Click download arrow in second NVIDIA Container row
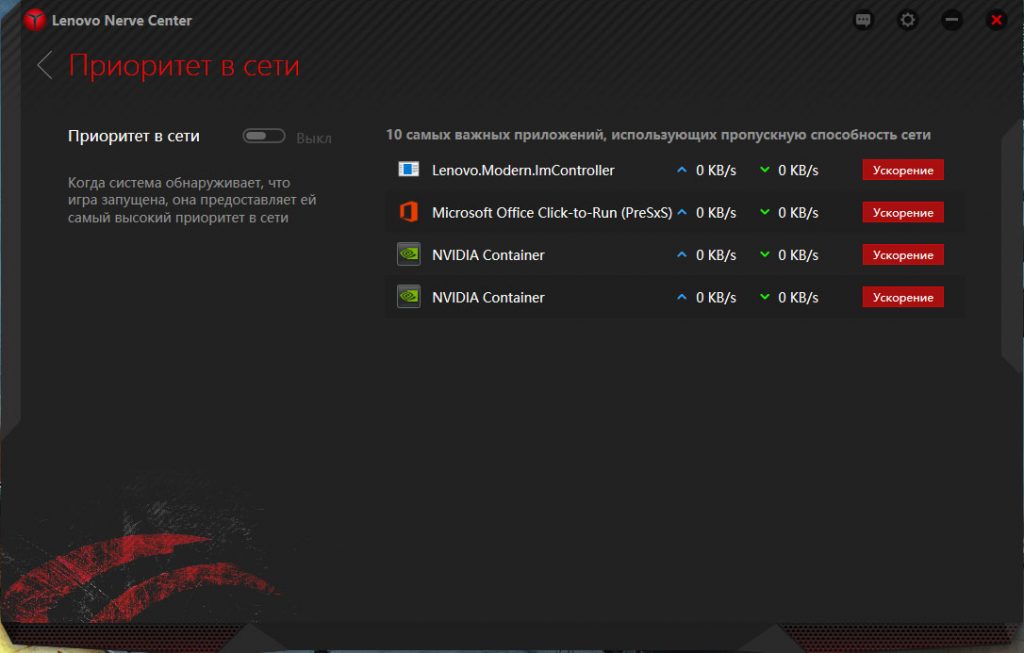This screenshot has width=1024, height=653. [765, 297]
